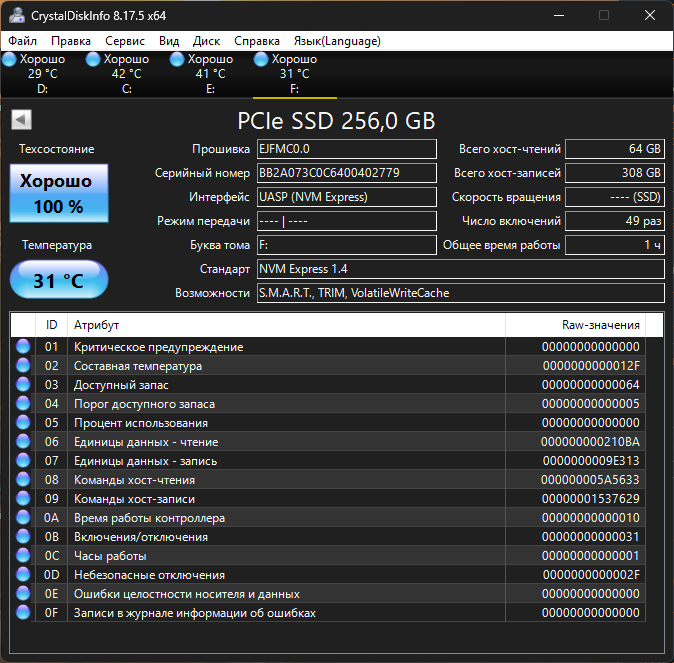Click raw value 00000001537629

591,499
